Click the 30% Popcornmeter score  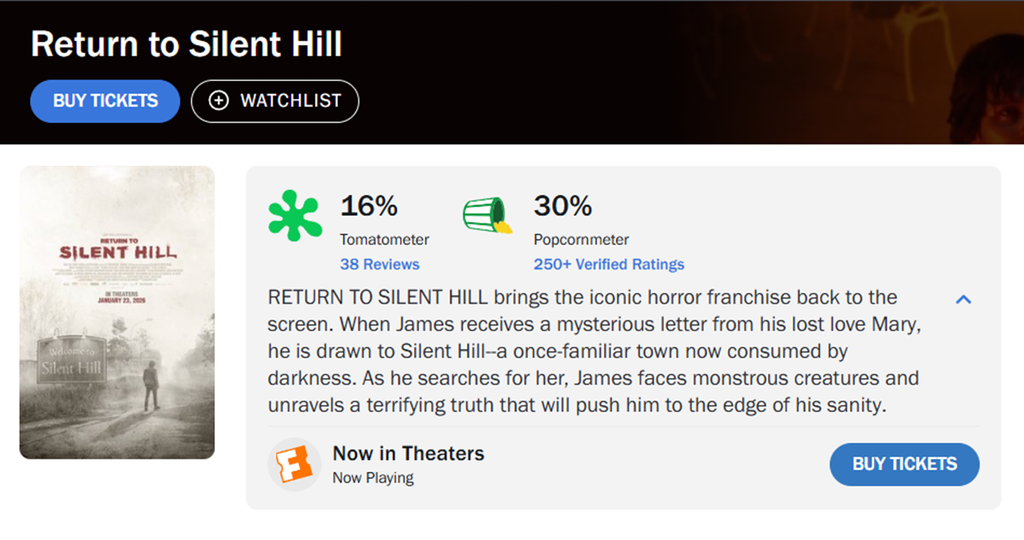[562, 206]
